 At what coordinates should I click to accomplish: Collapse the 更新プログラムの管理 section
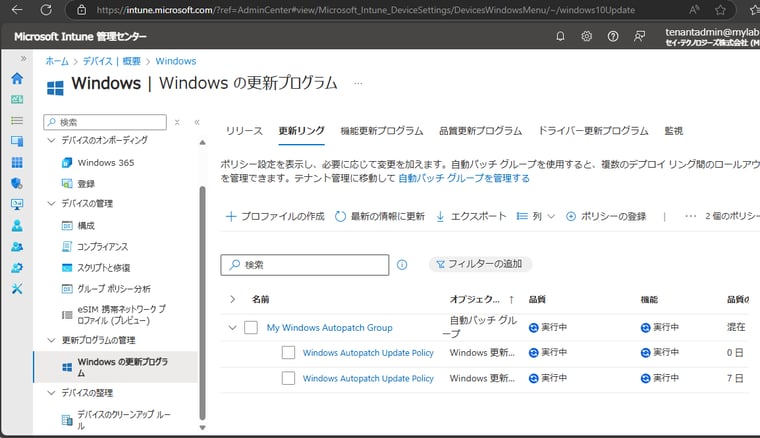point(51,340)
